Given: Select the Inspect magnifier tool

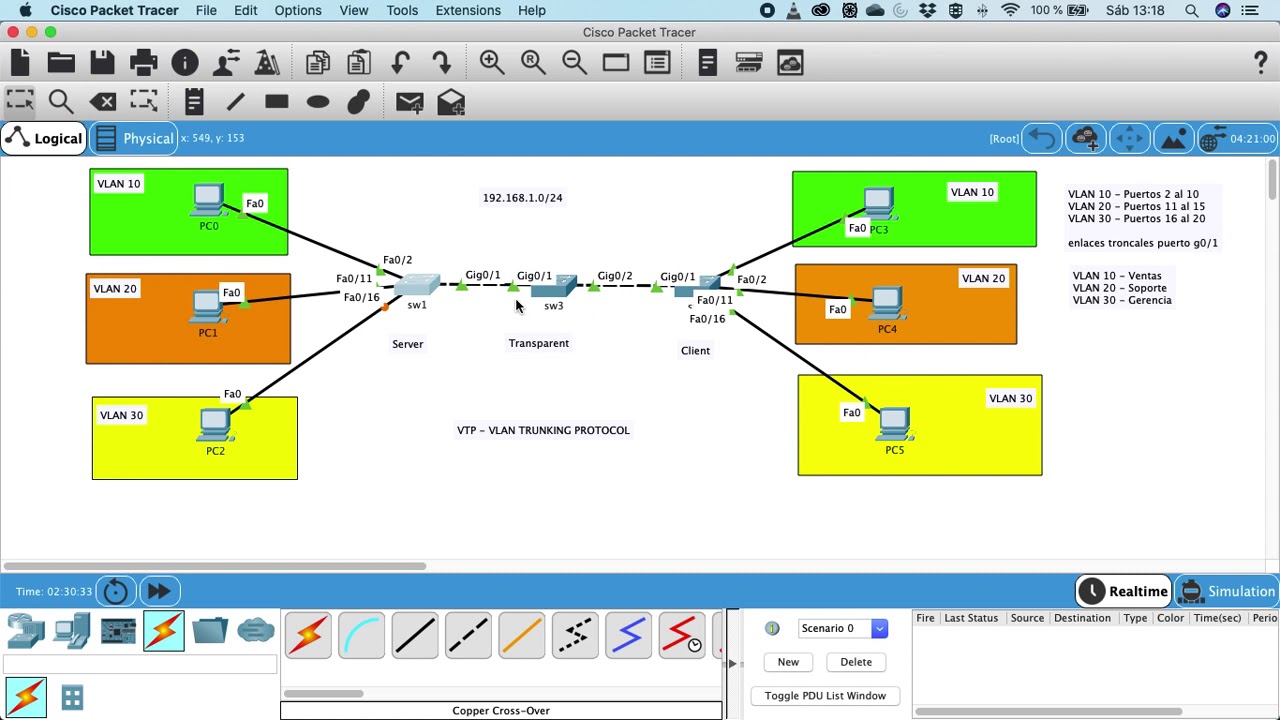Looking at the screenshot, I should (x=61, y=102).
